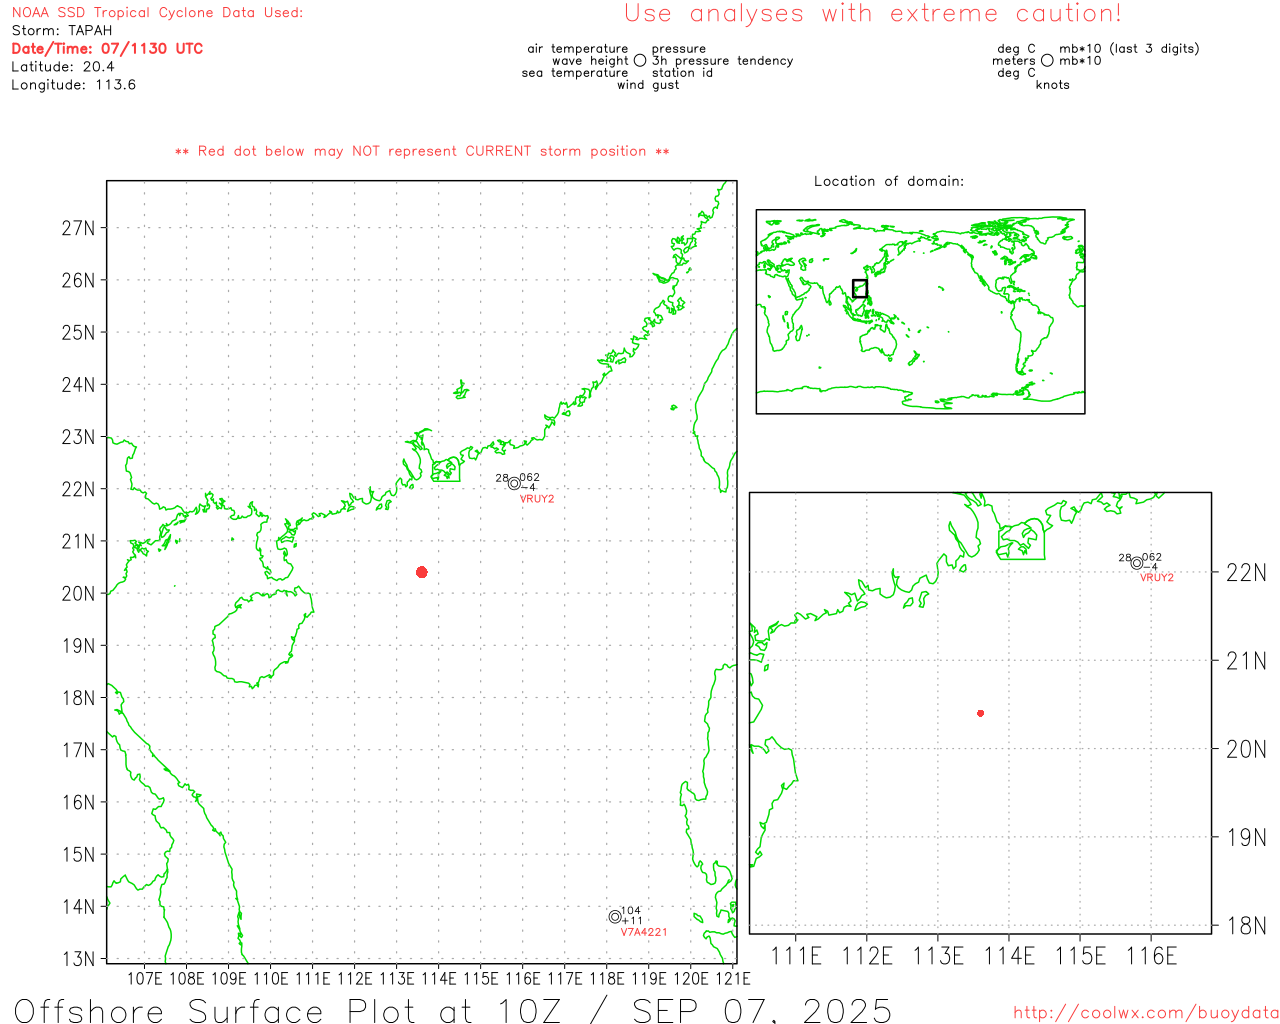Click the '110E' longitude label on the main map

[271, 979]
